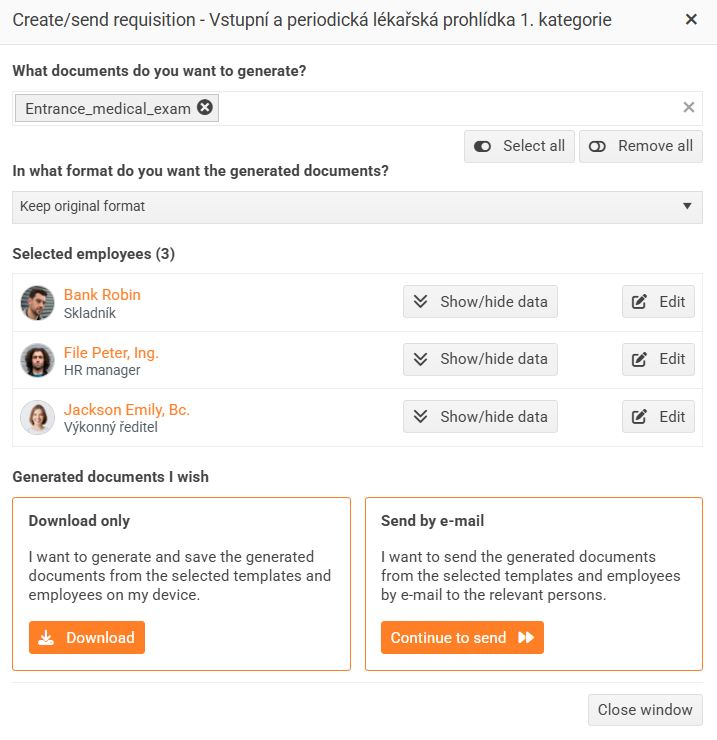Continue to send documents by e-mail
Viewport: 717px width, 740px height.
pyautogui.click(x=462, y=638)
